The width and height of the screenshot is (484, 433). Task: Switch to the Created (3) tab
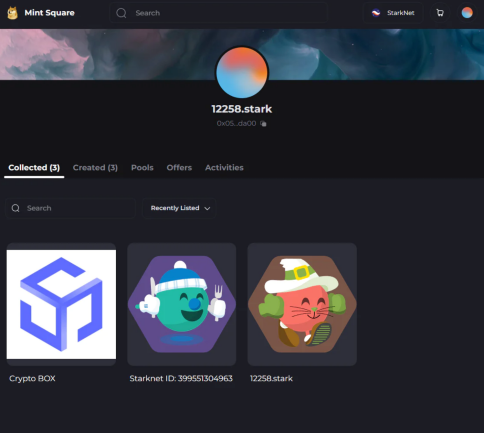point(95,167)
